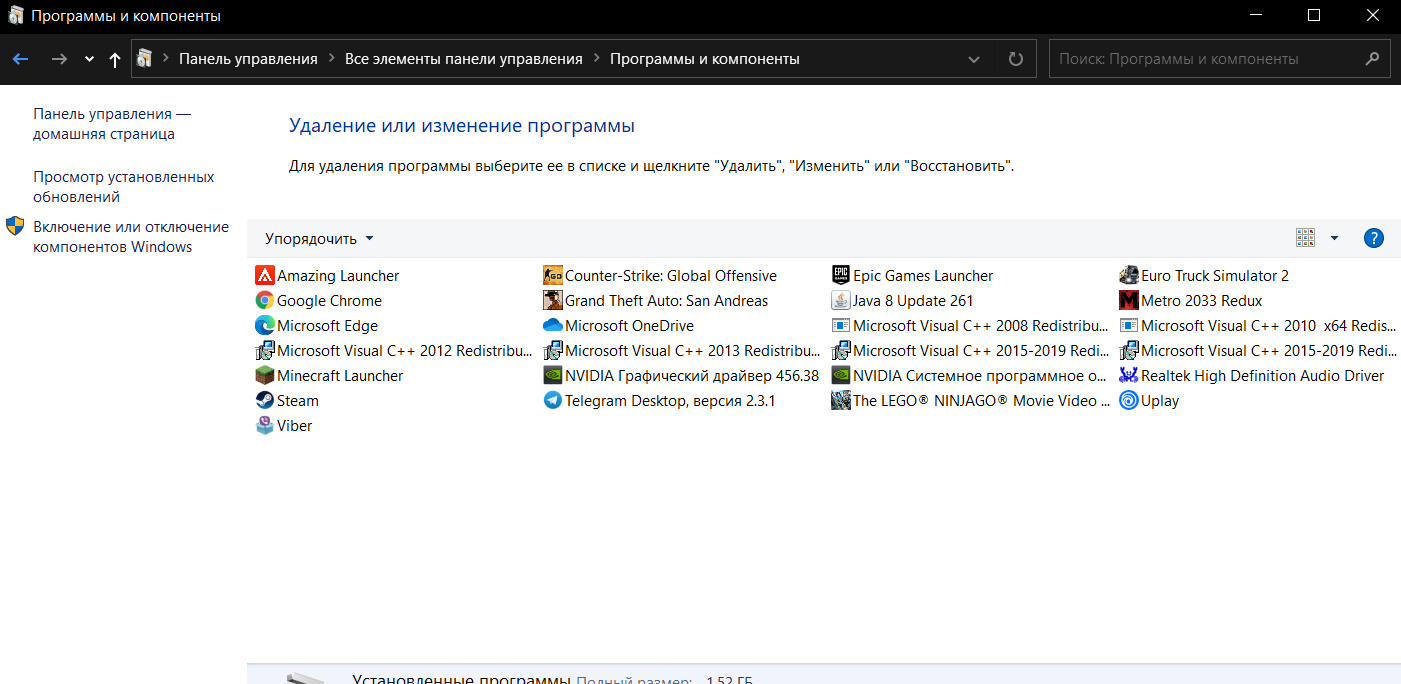This screenshot has width=1401, height=684.
Task: Click the Counter-Strike: Global Offensive icon
Action: pos(553,276)
